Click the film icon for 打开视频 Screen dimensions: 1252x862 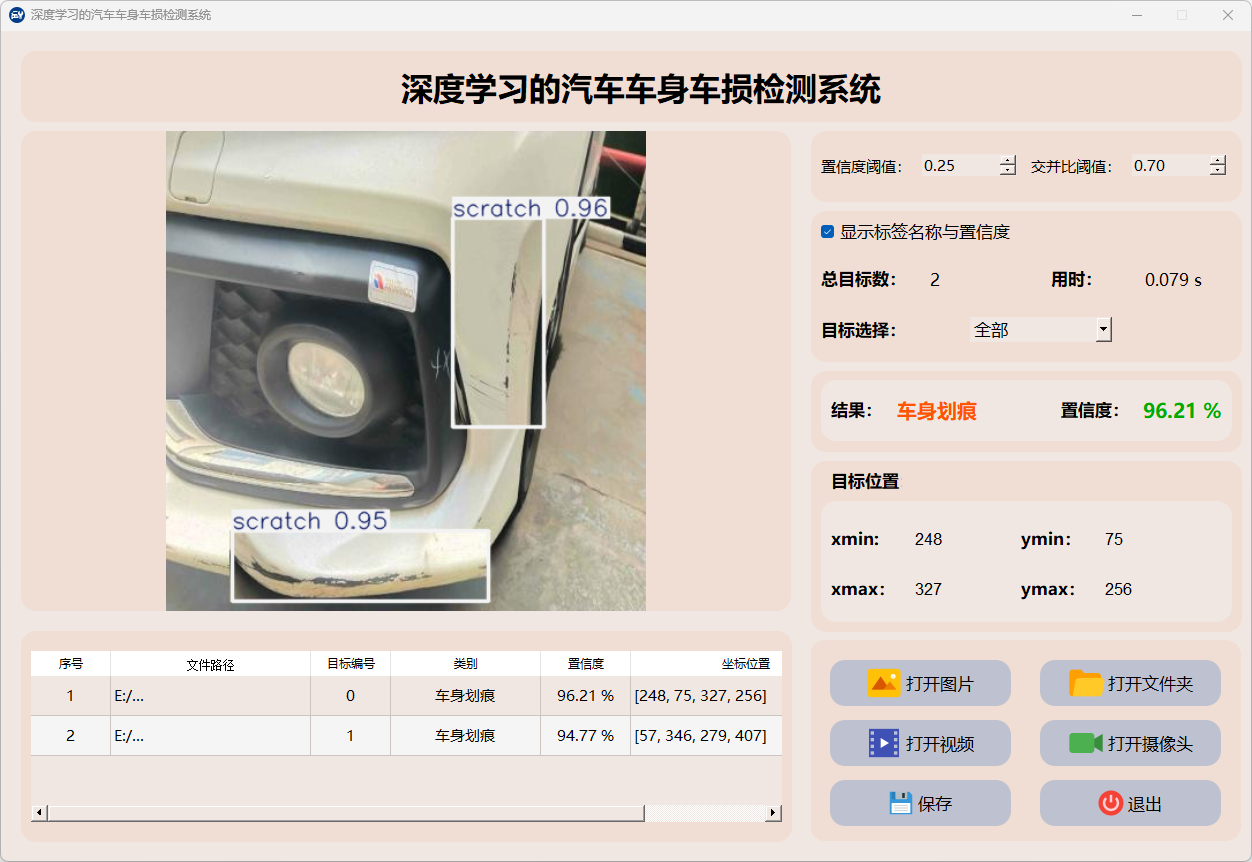[x=884, y=743]
